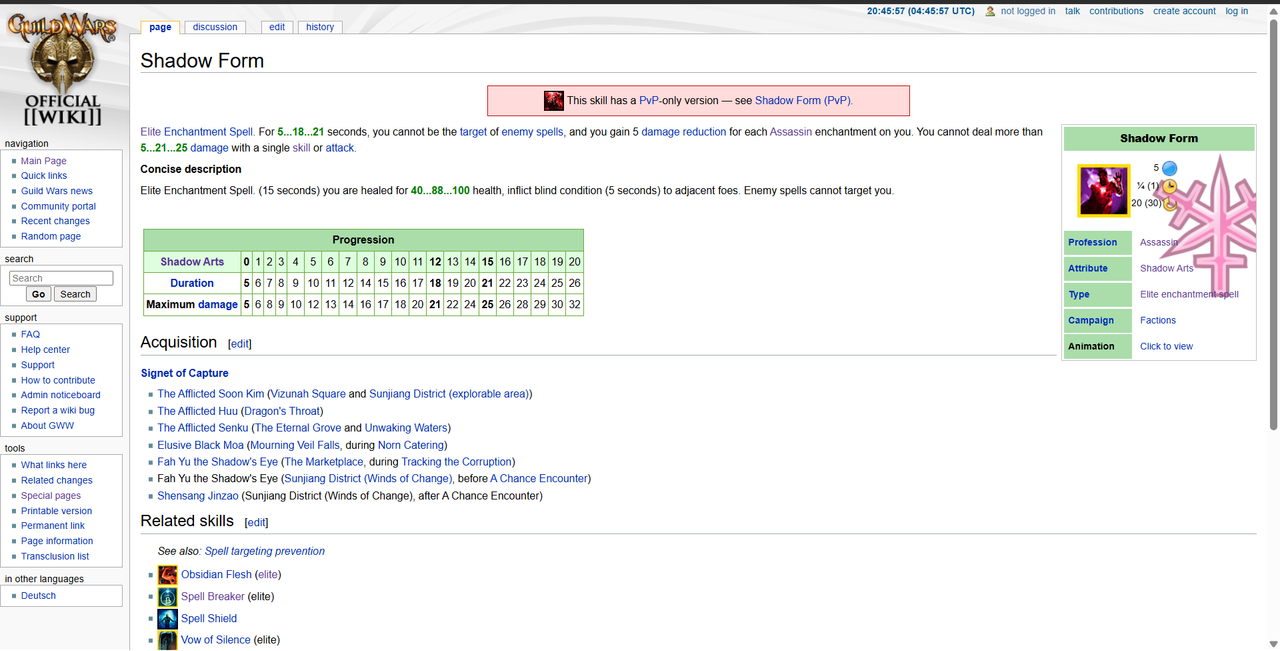Viewport: 1280px width, 651px height.
Task: Go to a Random page
Action: point(51,236)
